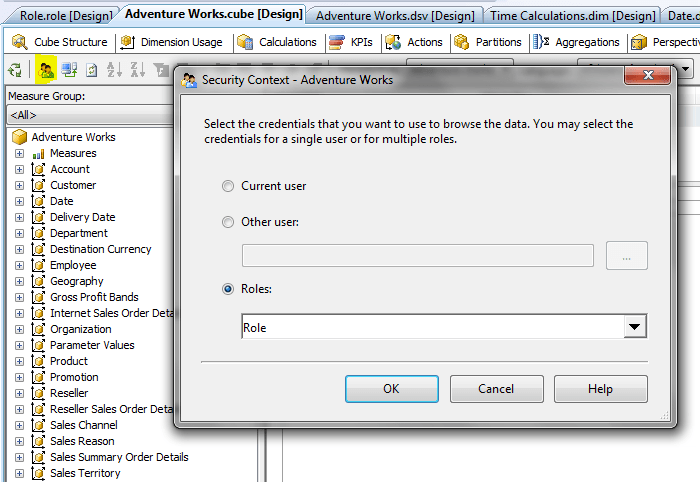Click the Customer dimension icon

38,186
